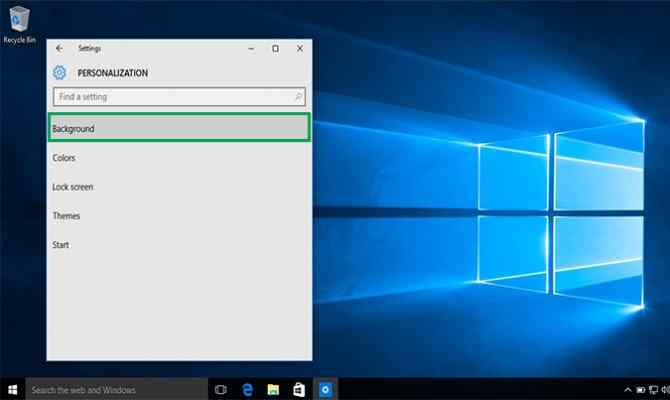Close the Settings window
This screenshot has width=670, height=400.
click(300, 49)
